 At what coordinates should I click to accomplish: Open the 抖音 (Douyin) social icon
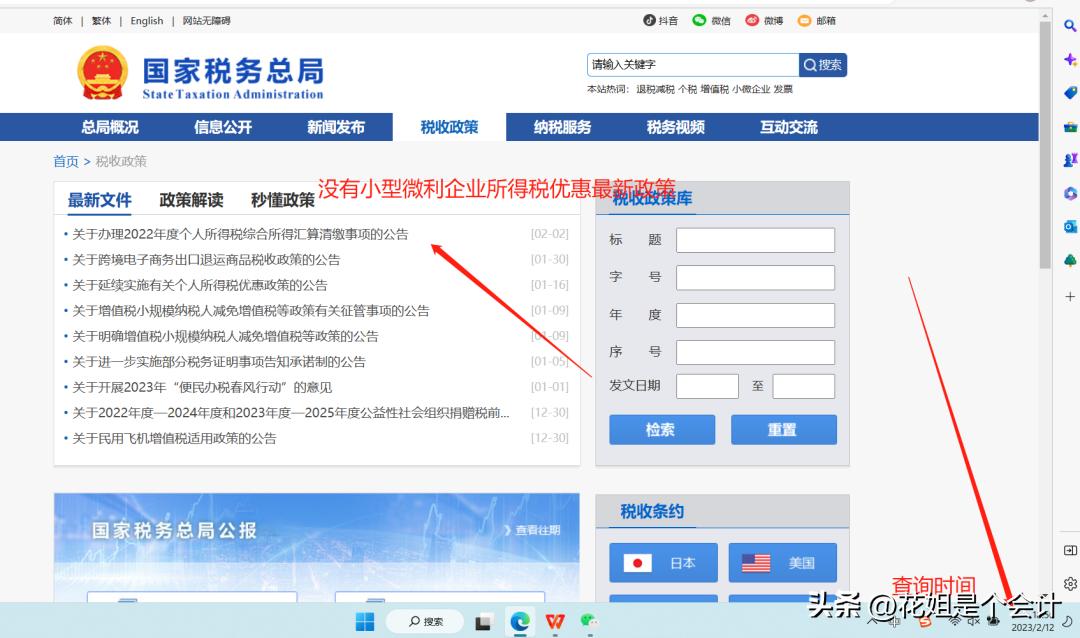(x=650, y=20)
